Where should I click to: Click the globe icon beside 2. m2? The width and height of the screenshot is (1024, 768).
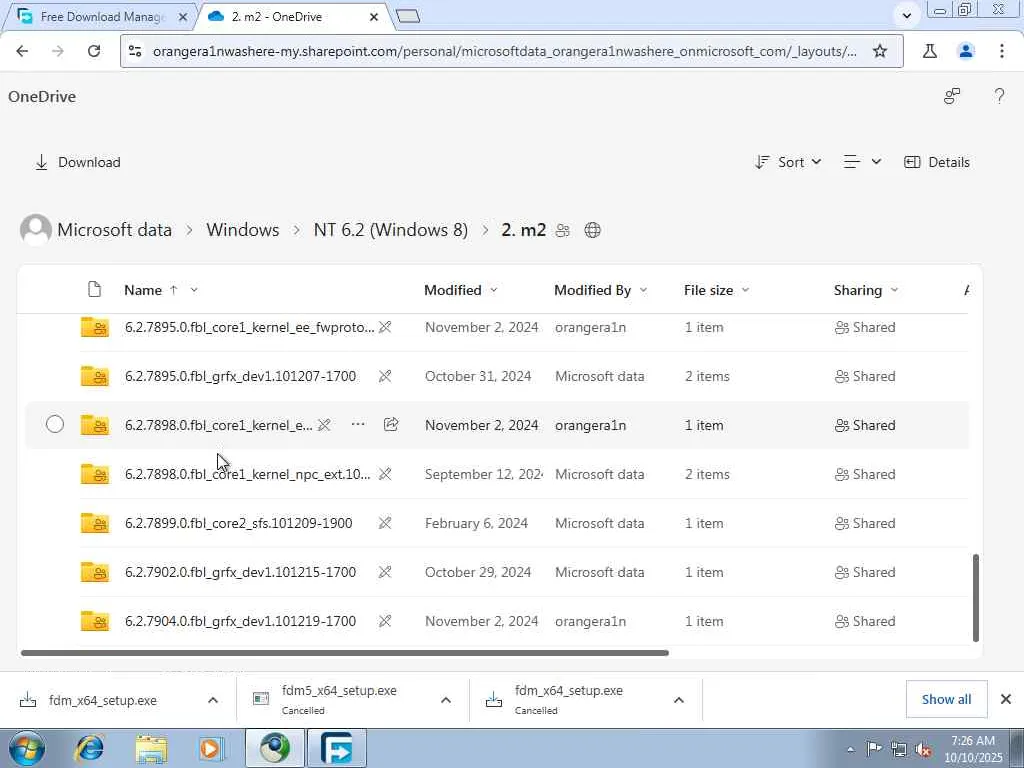coord(592,231)
